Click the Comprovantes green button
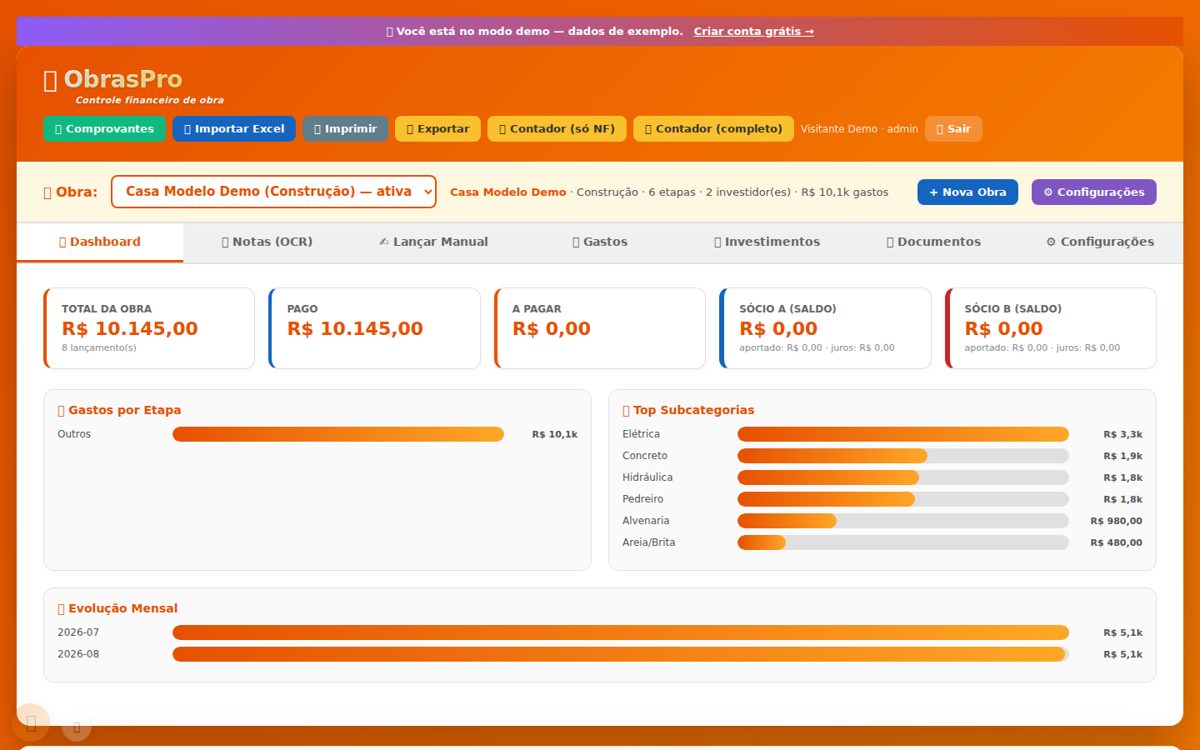1200x750 pixels. point(104,129)
